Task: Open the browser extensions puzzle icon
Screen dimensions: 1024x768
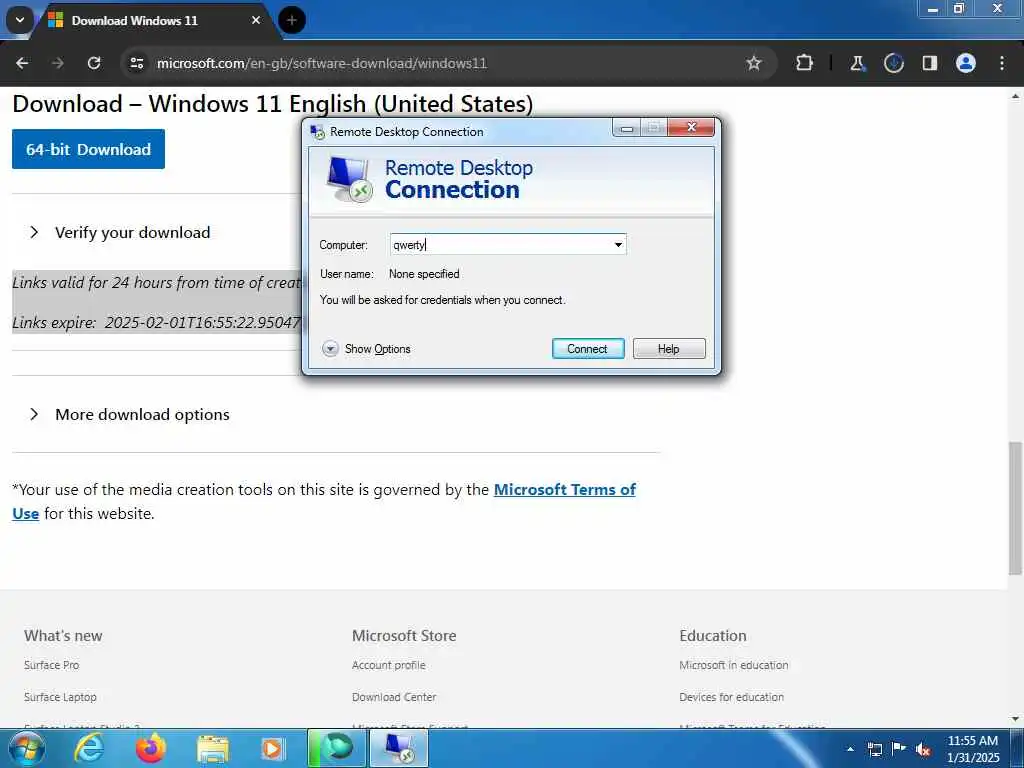Action: coord(805,63)
